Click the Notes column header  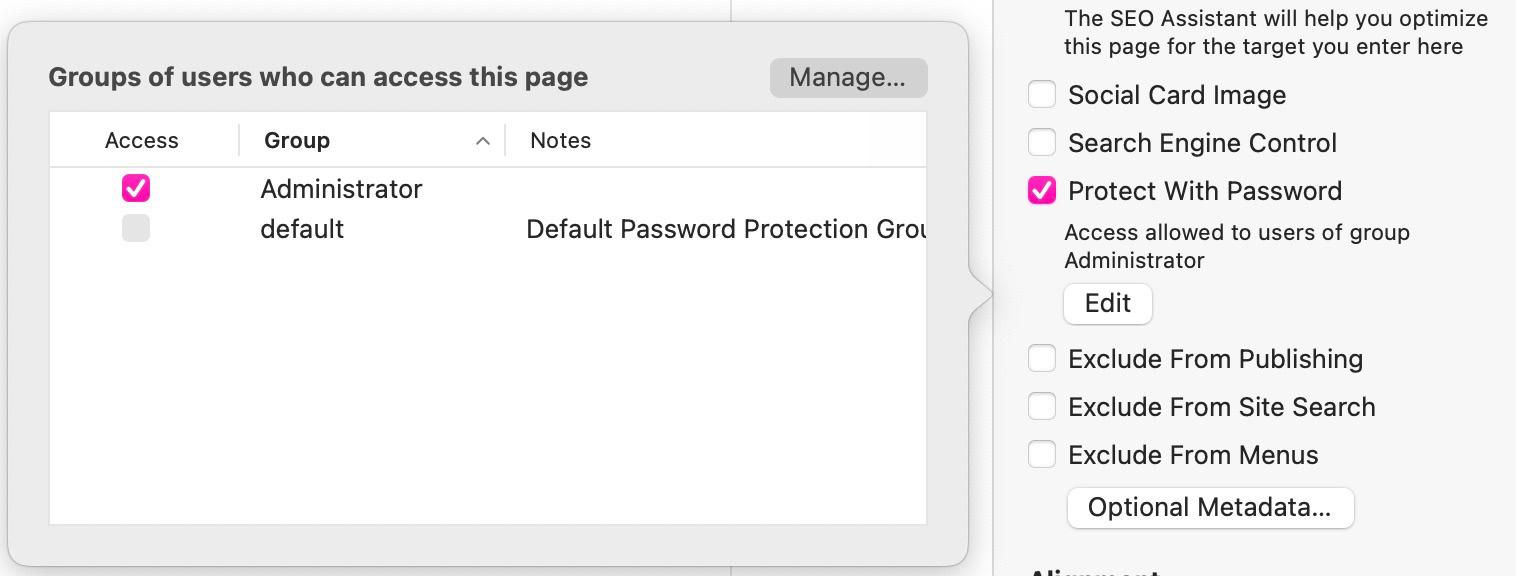(561, 141)
